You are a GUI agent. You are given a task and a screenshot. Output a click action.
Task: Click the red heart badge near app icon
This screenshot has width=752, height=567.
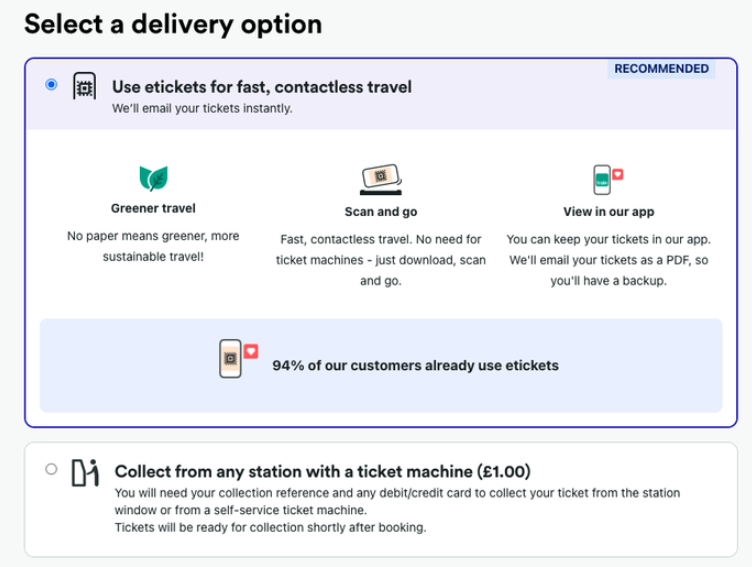point(618,174)
